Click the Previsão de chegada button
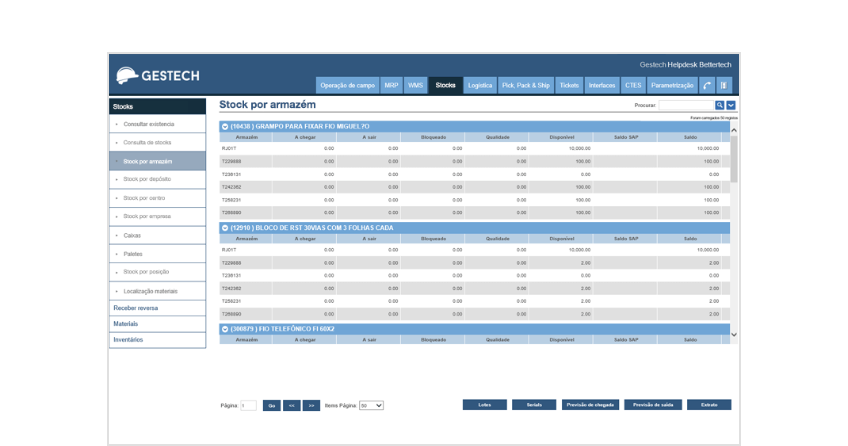Viewport: 848px width, 446px height. [x=590, y=405]
